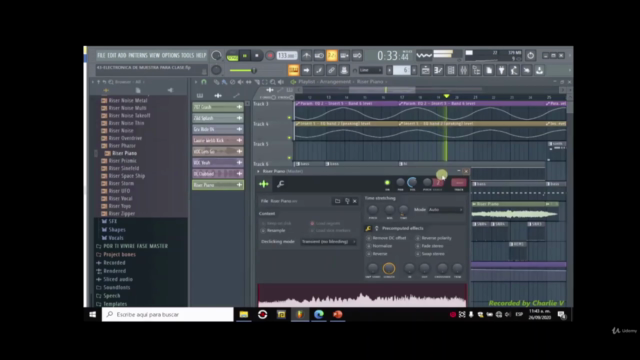The height and width of the screenshot is (360, 640).
Task: Open the PATTERNS menu
Action: click(138, 56)
